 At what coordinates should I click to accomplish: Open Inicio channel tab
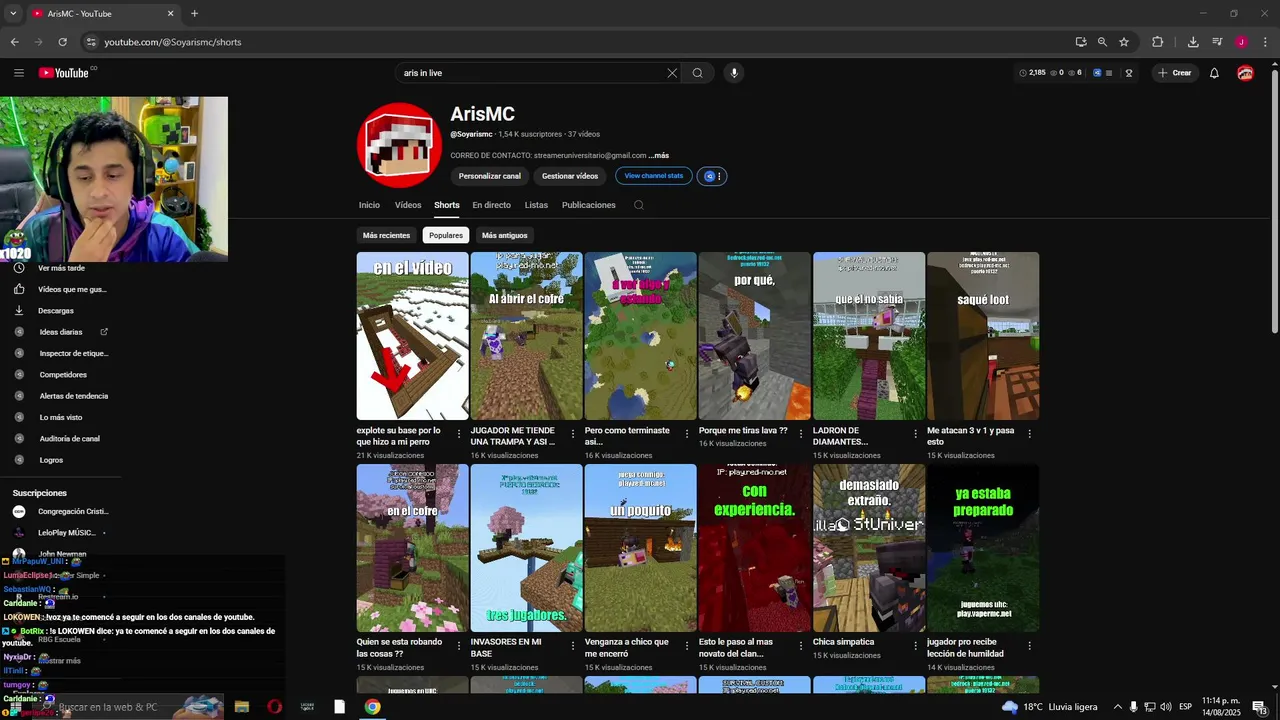point(369,205)
